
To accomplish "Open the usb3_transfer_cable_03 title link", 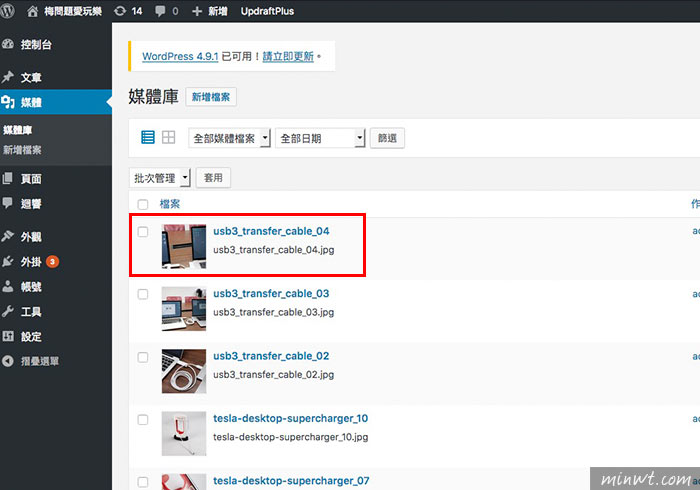I will click(x=271, y=293).
